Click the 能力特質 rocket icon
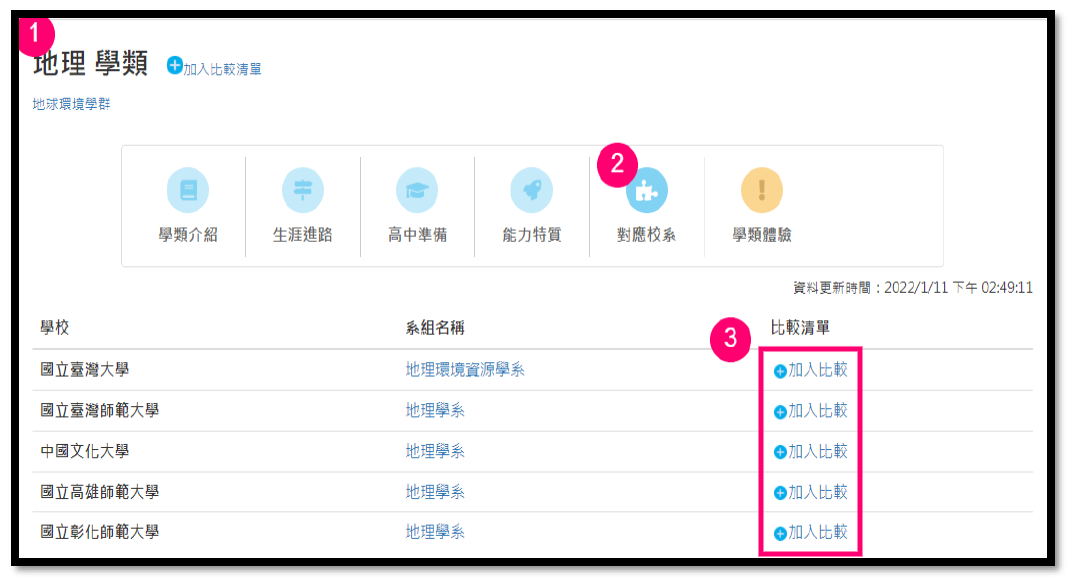1073x587 pixels. 531,190
